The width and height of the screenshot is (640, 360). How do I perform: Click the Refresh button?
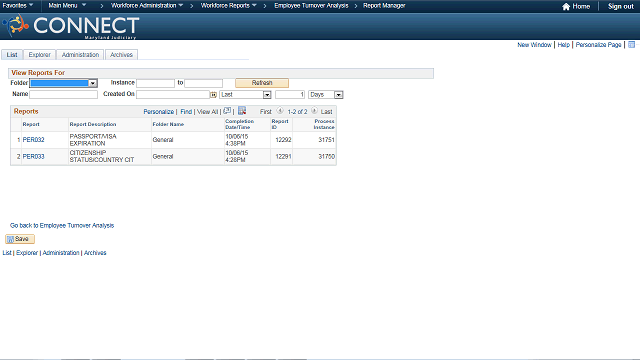(262, 83)
